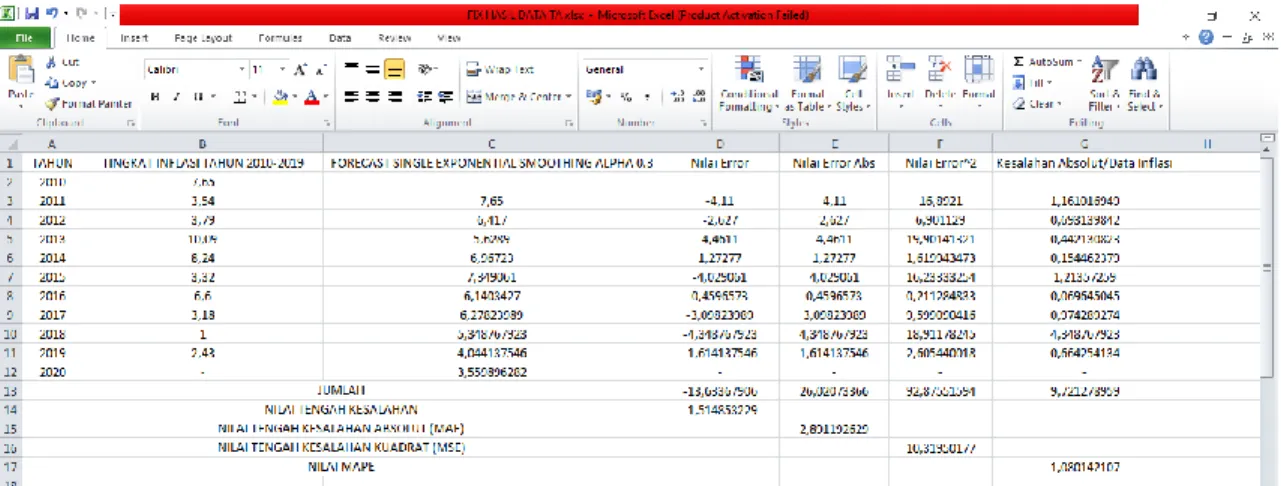1281x486 pixels.
Task: Open Cell Styles gallery
Action: click(x=852, y=84)
